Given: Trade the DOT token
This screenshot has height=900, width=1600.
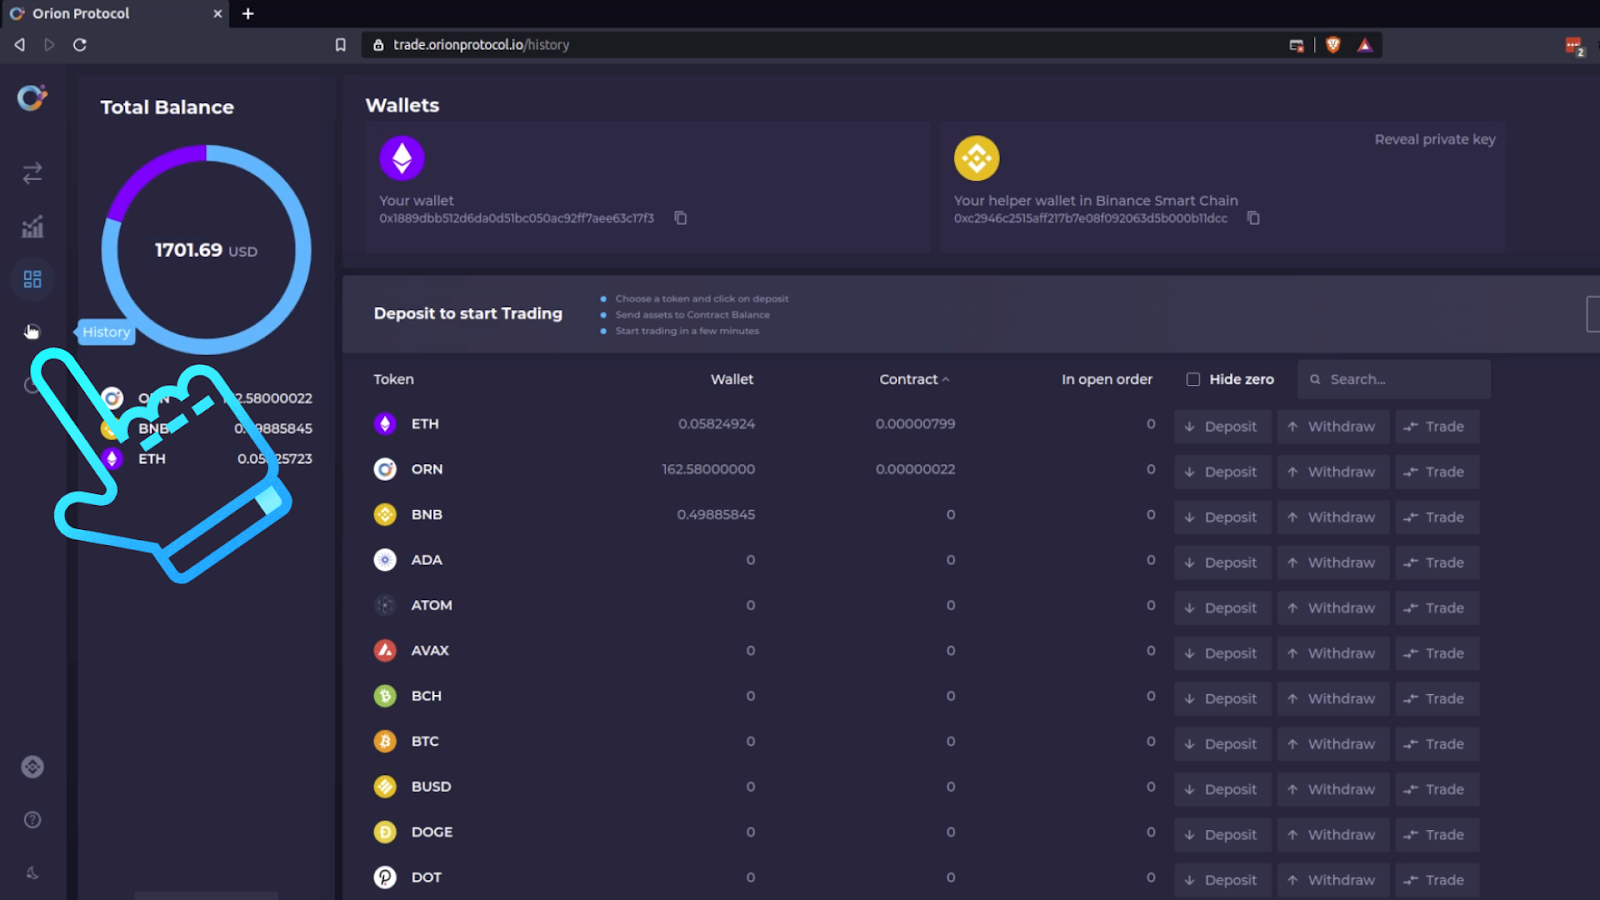Looking at the screenshot, I should click(x=1436, y=880).
